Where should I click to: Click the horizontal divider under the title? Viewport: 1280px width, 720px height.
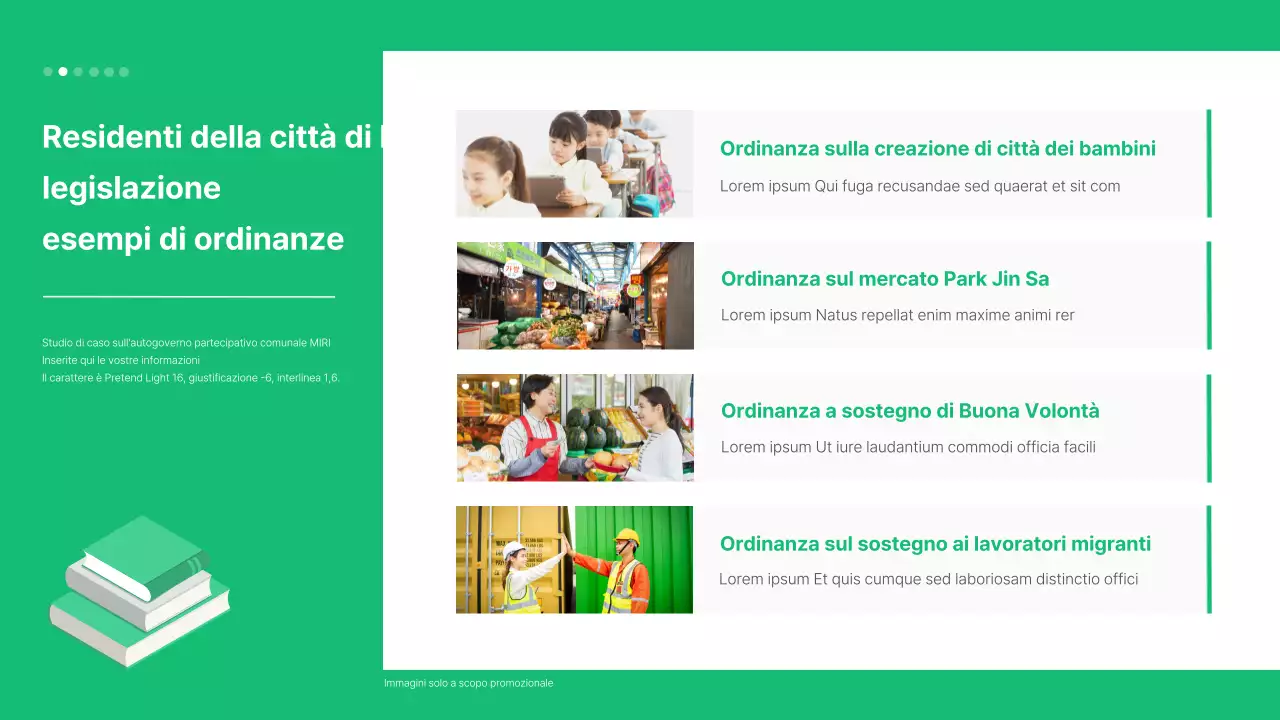click(x=188, y=296)
